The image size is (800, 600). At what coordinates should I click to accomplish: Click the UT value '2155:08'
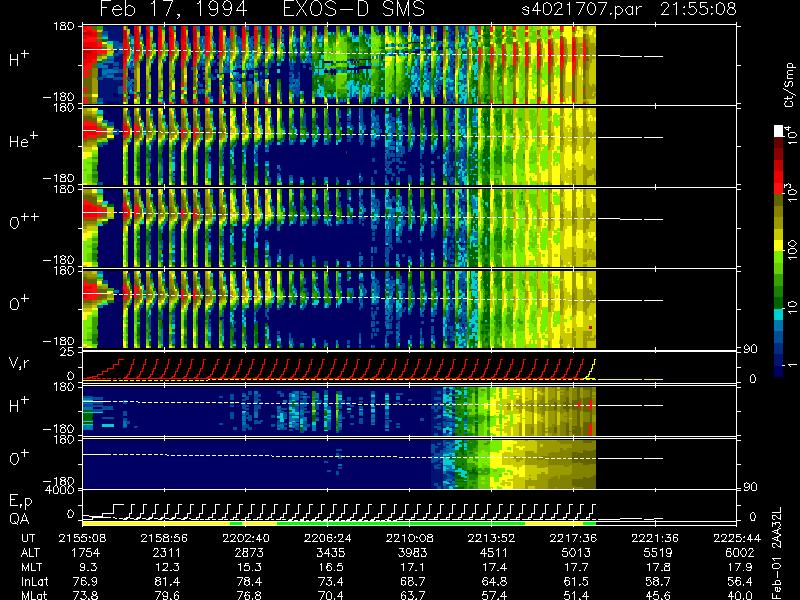[82, 538]
